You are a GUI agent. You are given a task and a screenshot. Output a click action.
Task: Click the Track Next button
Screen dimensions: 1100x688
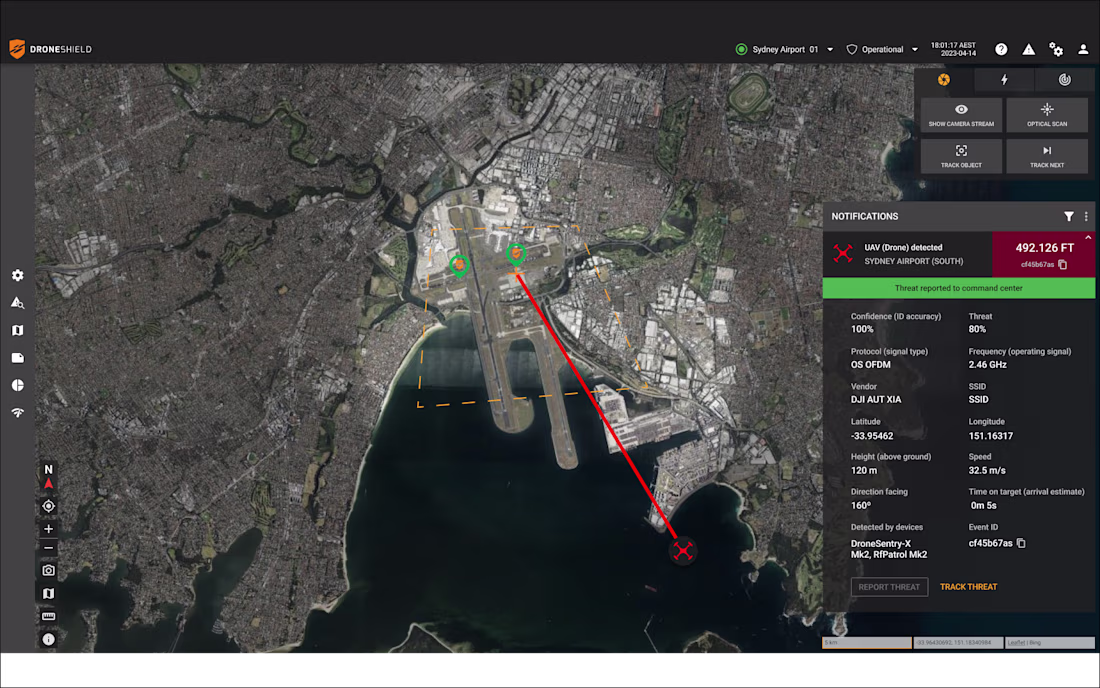point(1047,156)
